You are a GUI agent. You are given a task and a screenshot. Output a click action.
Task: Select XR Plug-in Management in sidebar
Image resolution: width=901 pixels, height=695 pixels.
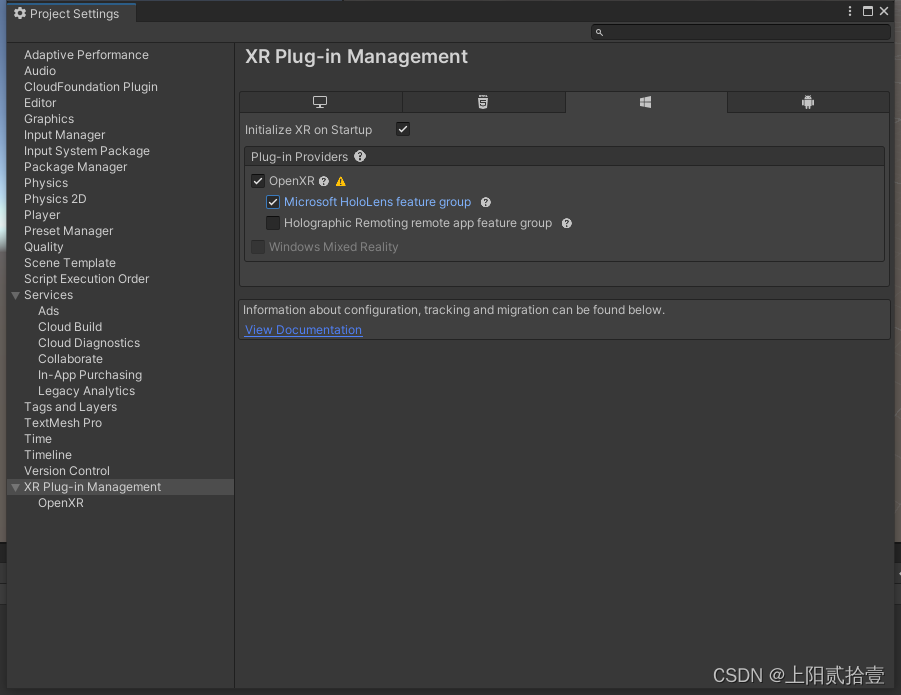[93, 487]
